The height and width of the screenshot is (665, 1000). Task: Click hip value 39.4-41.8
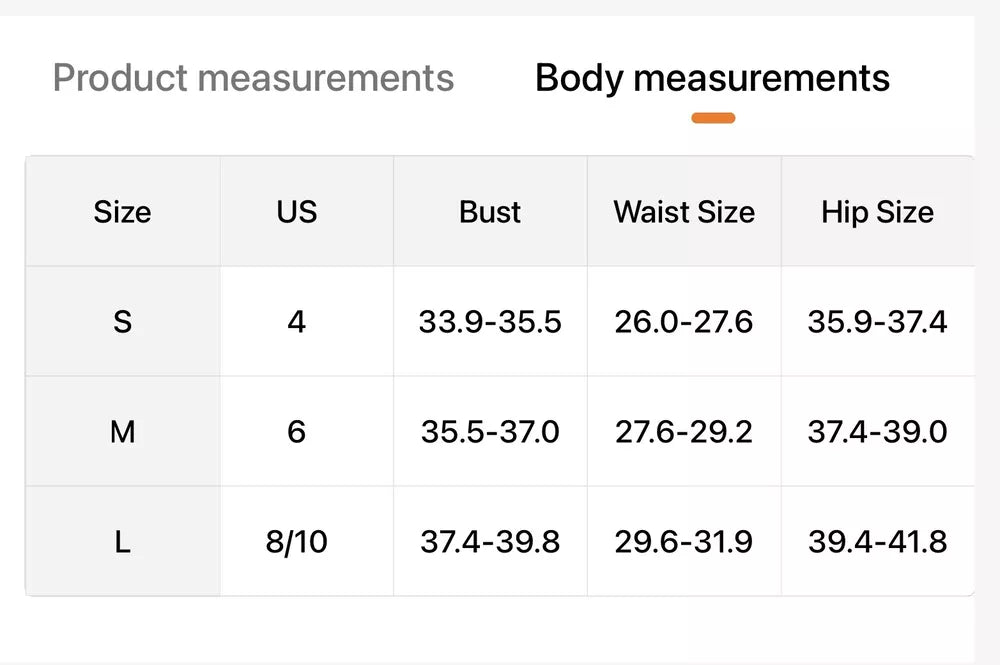878,542
